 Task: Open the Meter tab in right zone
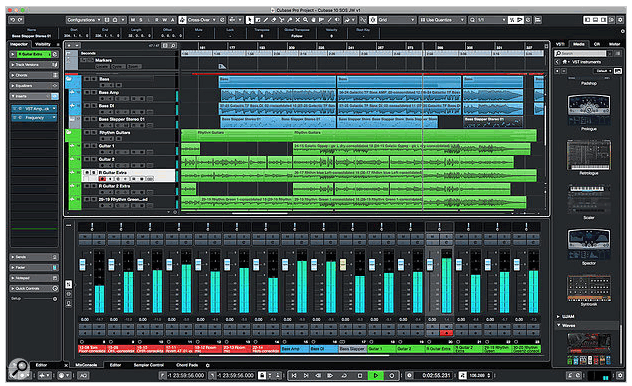(614, 44)
